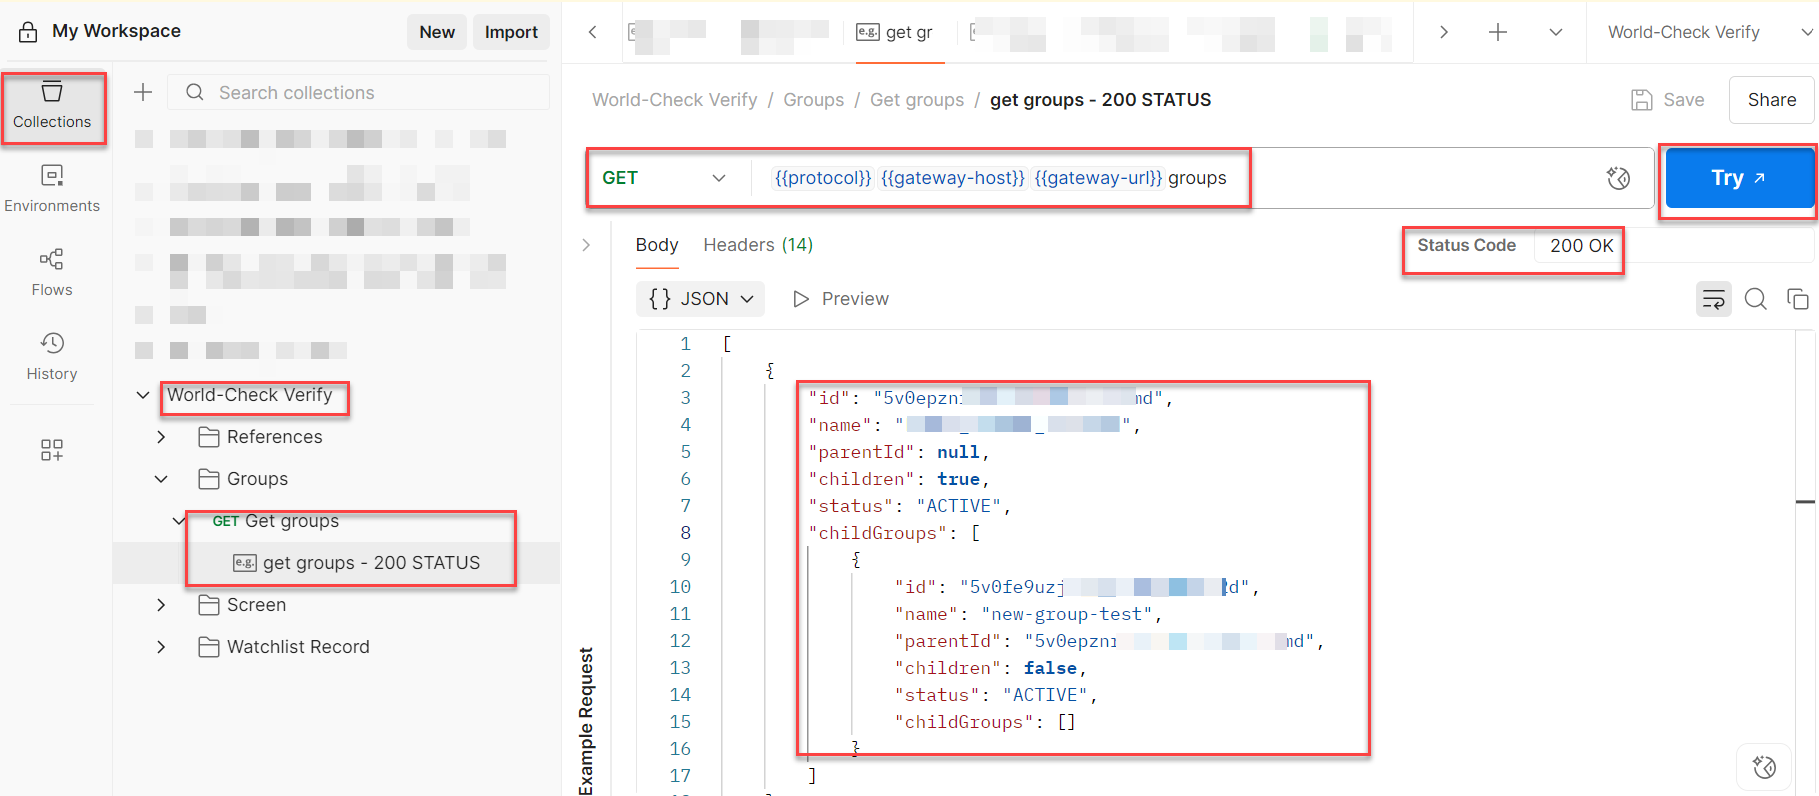Toggle line wrap in response body
This screenshot has height=796, width=1819.
[x=1714, y=299]
